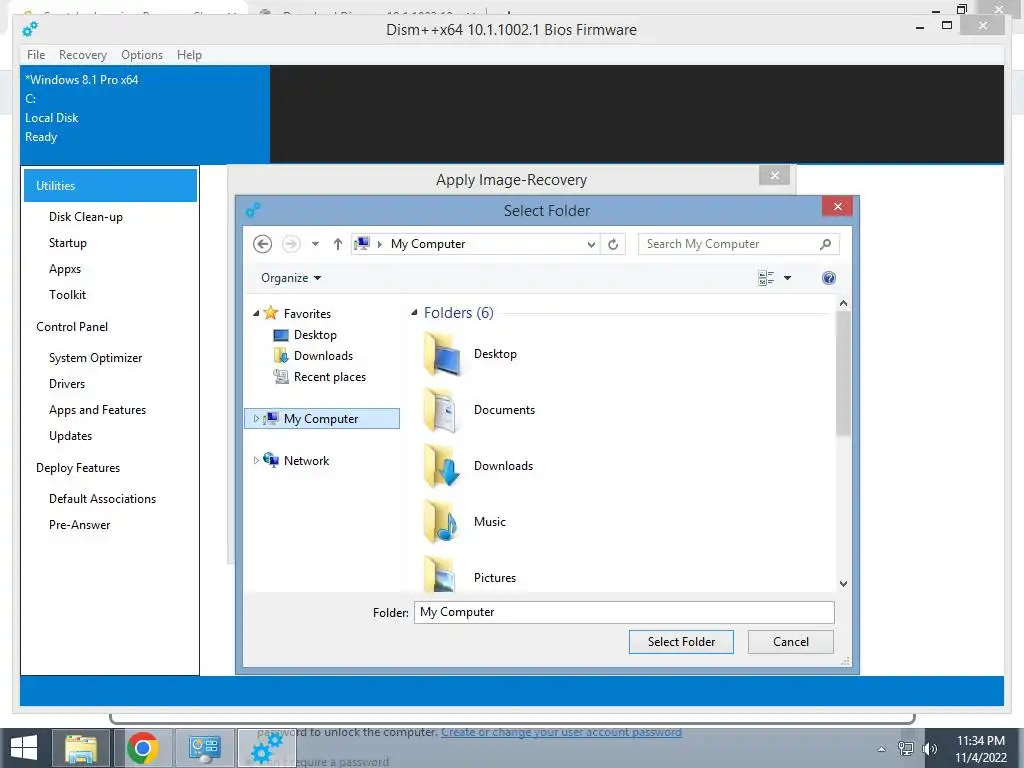Click the Back arrow in Select Folder dialog
1024x768 pixels.
tap(263, 244)
